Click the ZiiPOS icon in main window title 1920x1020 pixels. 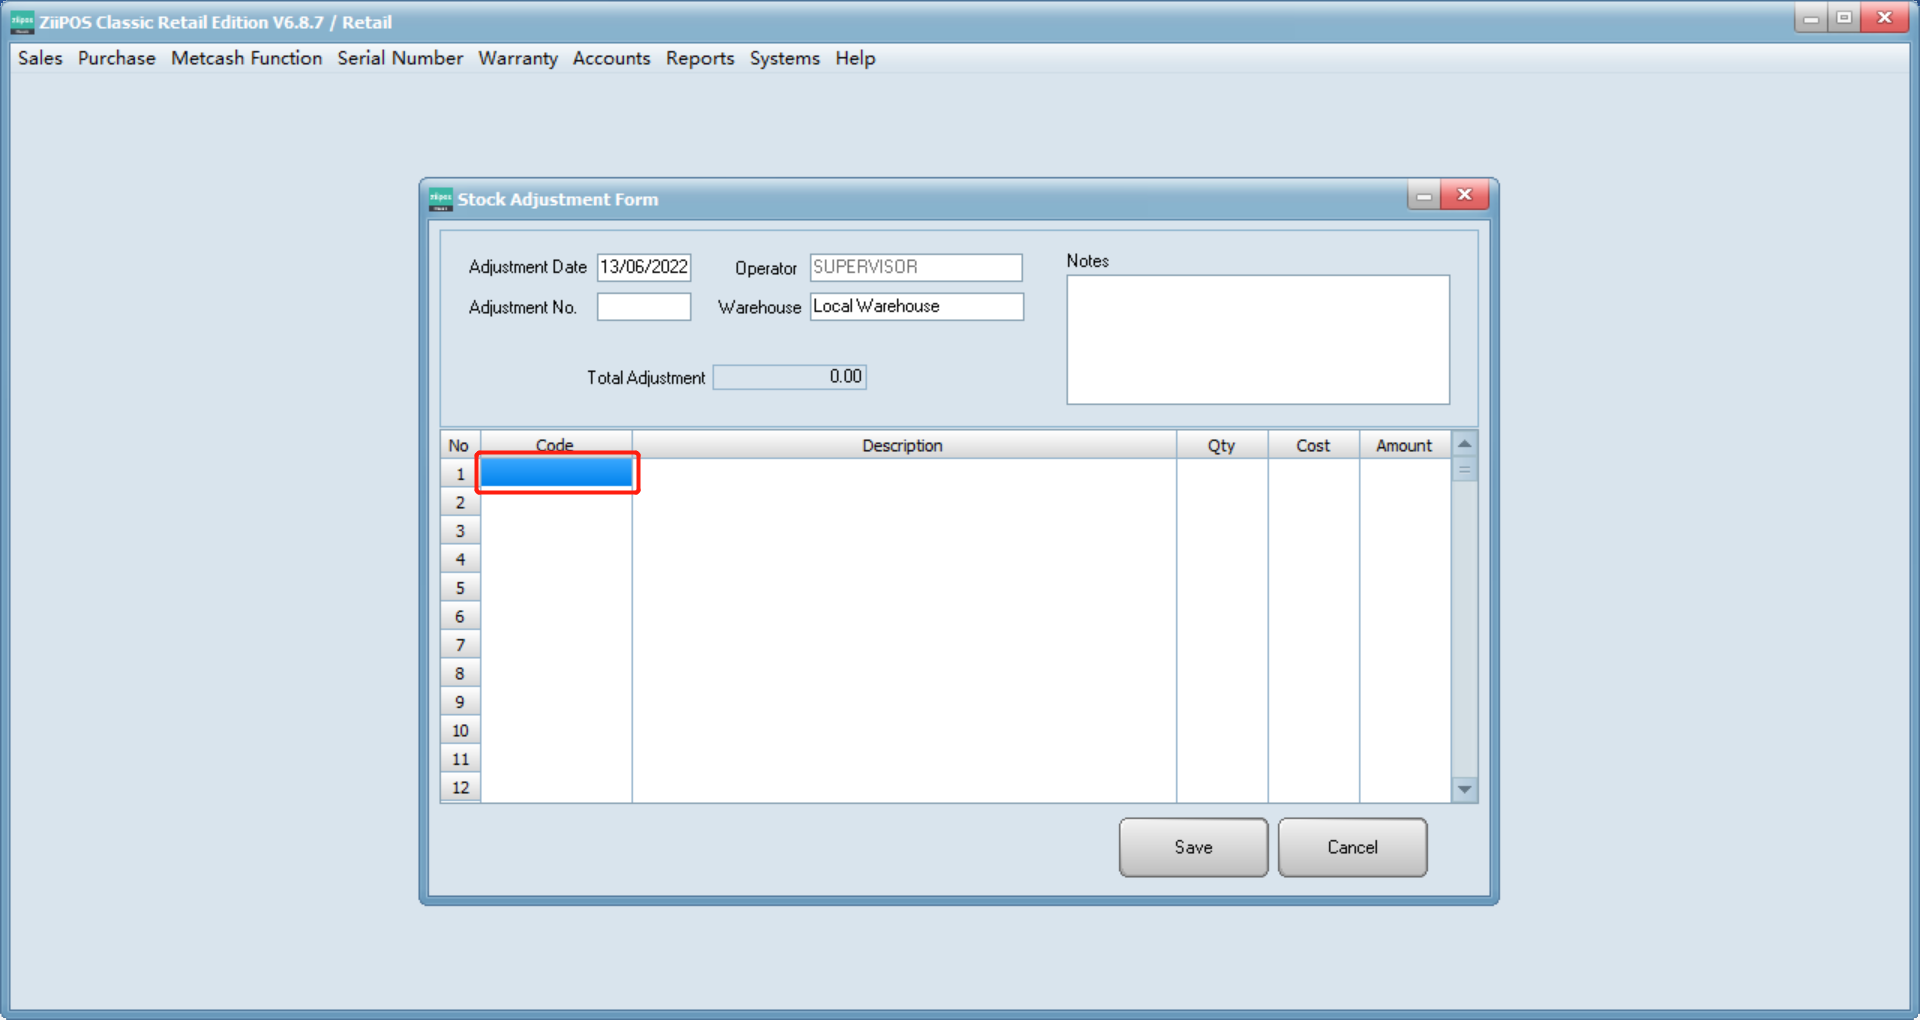click(x=21, y=20)
